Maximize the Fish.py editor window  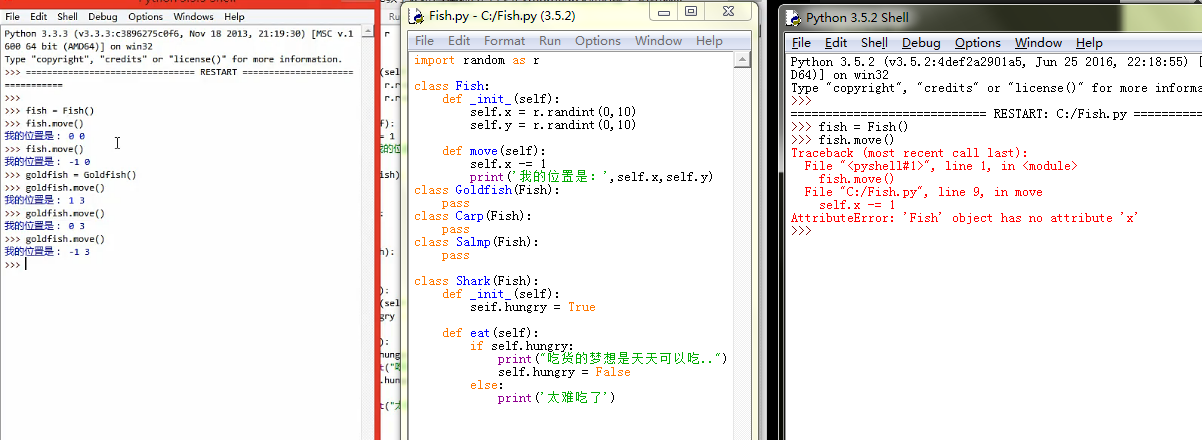(691, 11)
